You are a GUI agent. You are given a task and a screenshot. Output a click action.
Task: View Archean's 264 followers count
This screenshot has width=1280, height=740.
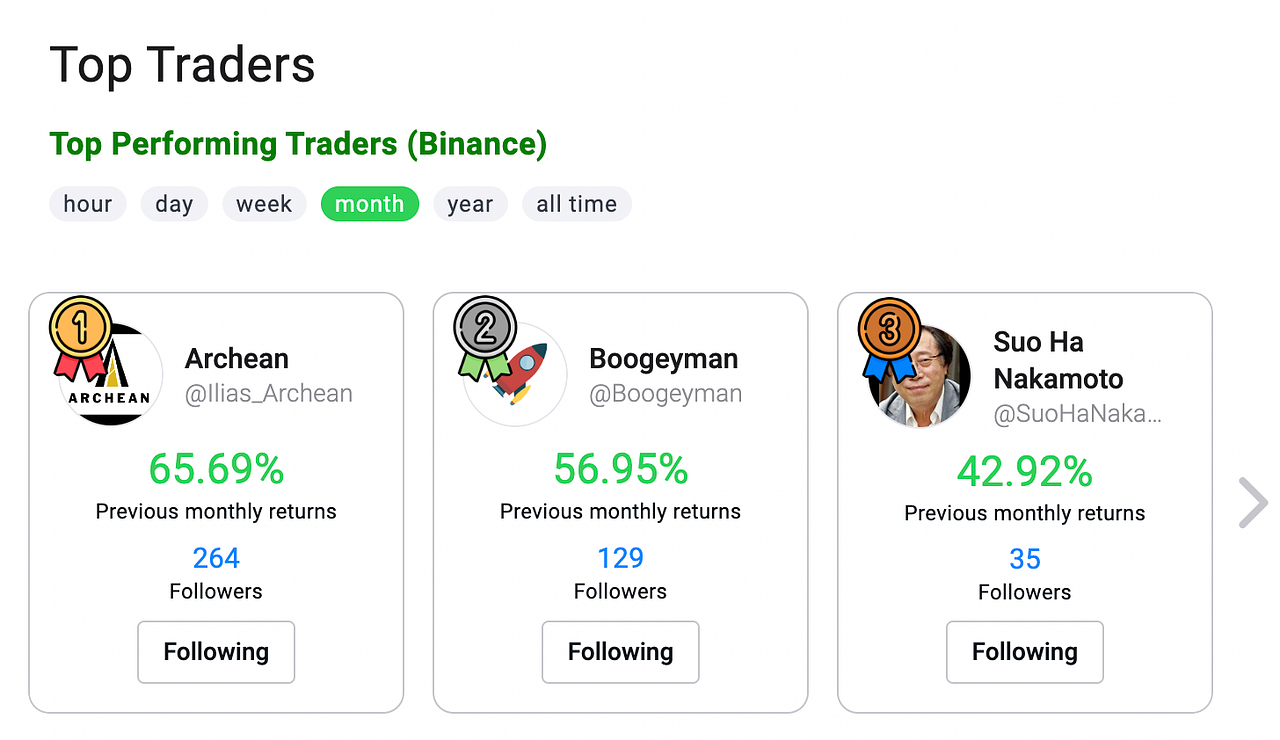point(216,558)
